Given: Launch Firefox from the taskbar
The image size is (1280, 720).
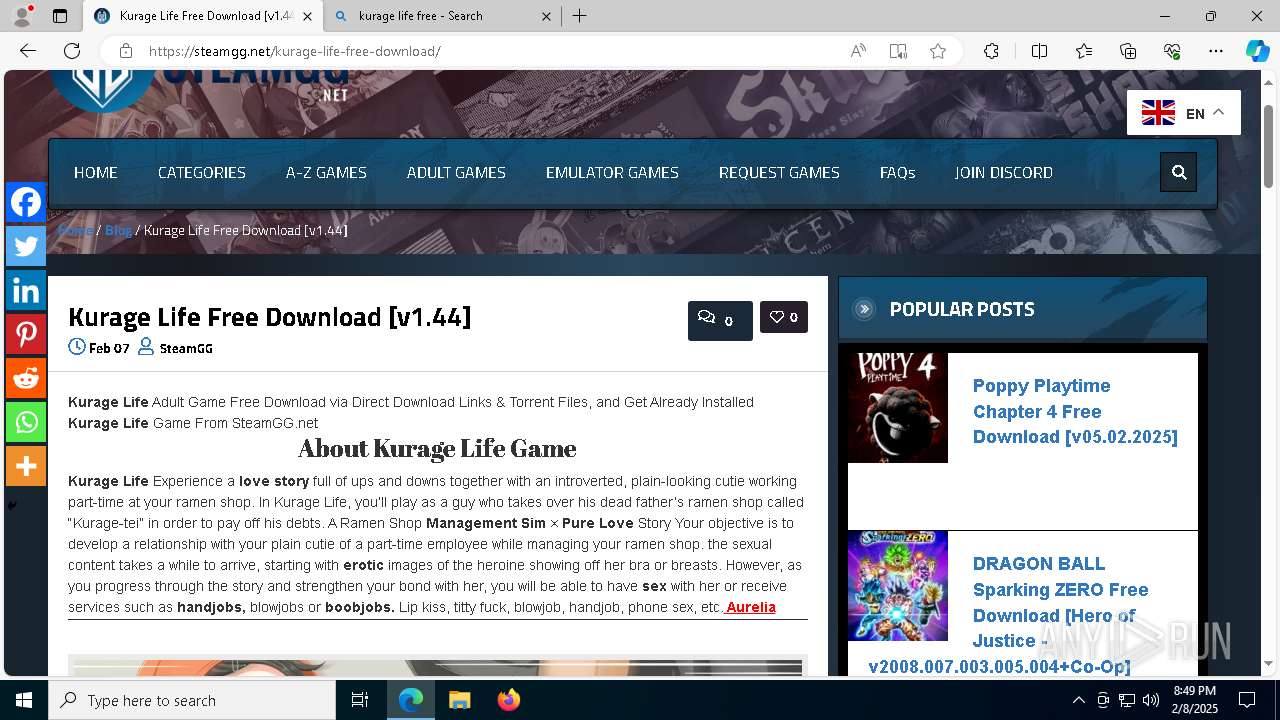Looking at the screenshot, I should [x=509, y=700].
